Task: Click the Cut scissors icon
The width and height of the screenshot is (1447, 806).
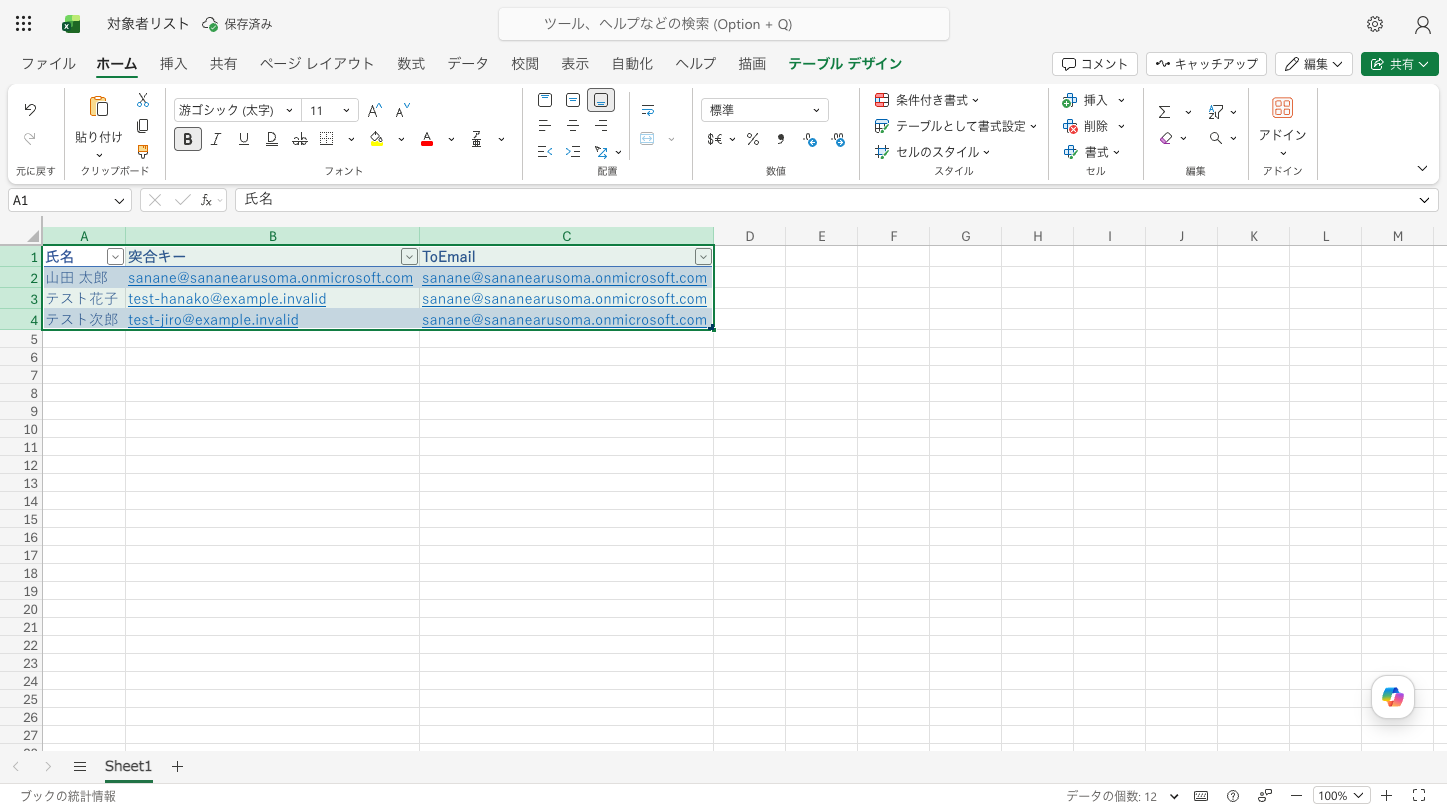Action: [x=143, y=100]
